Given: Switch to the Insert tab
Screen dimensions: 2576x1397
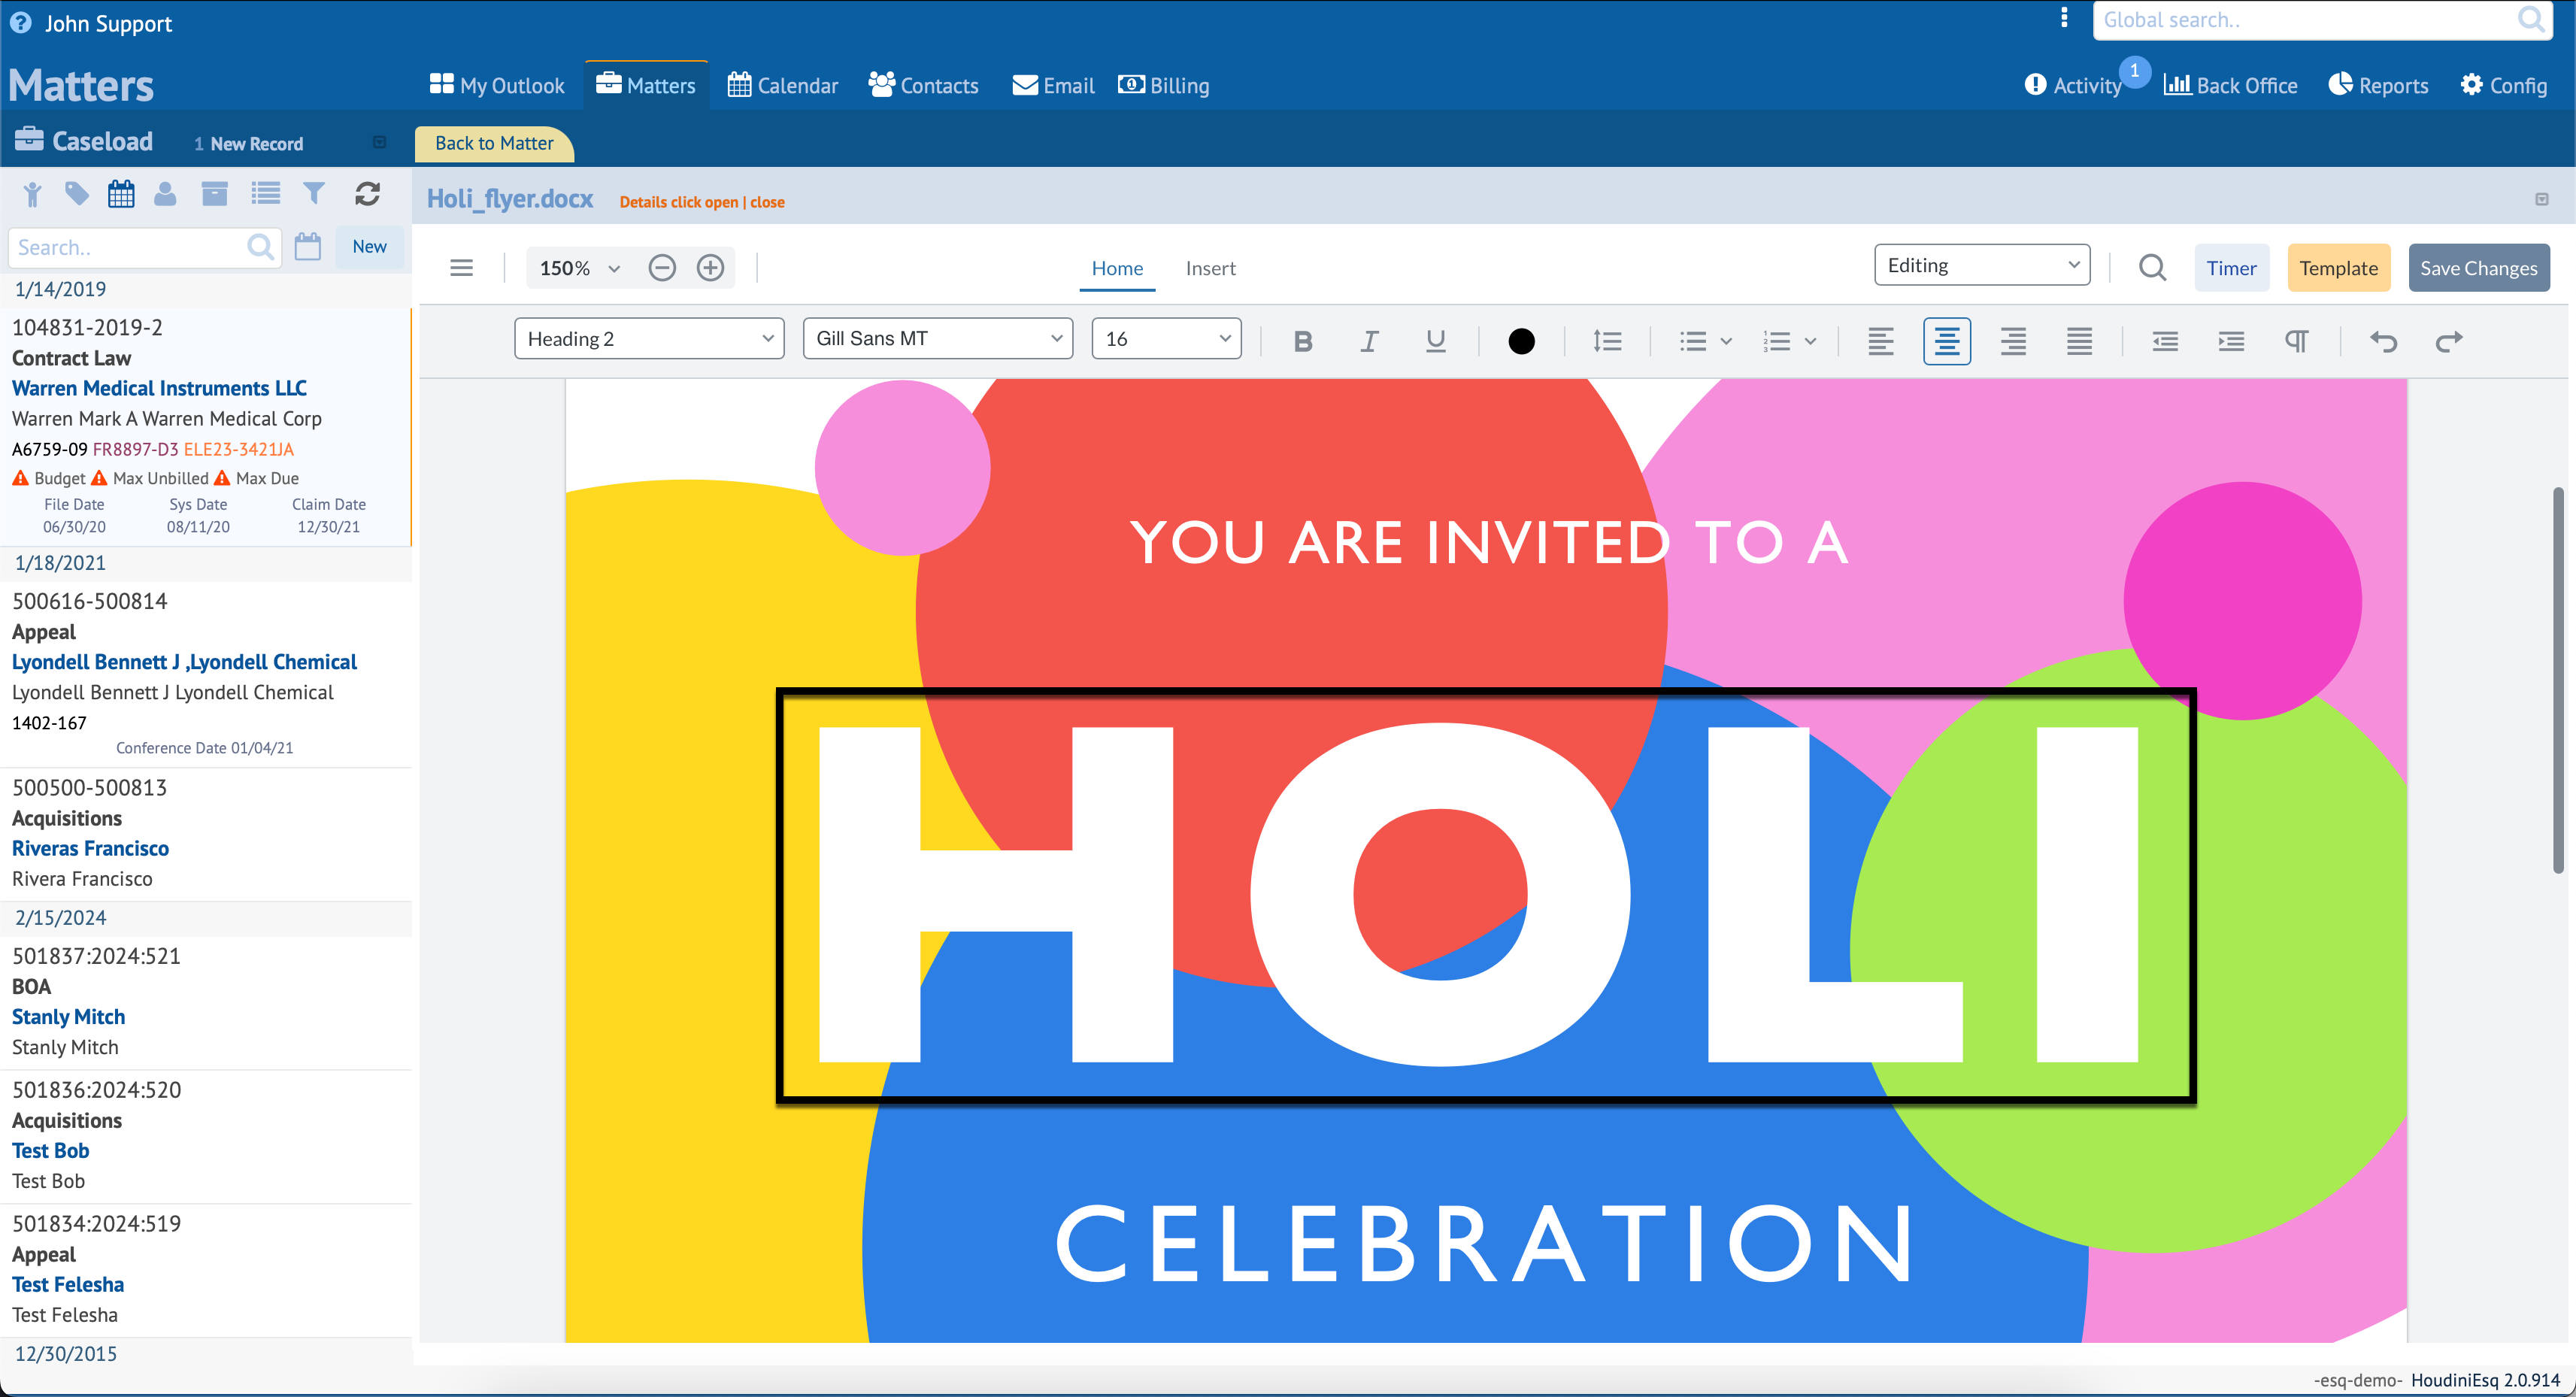Looking at the screenshot, I should (x=1210, y=268).
